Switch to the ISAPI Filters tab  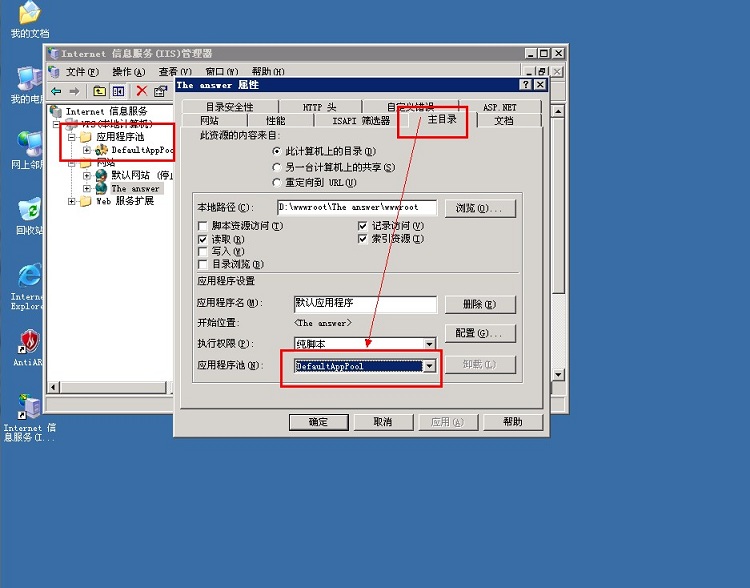[x=361, y=120]
